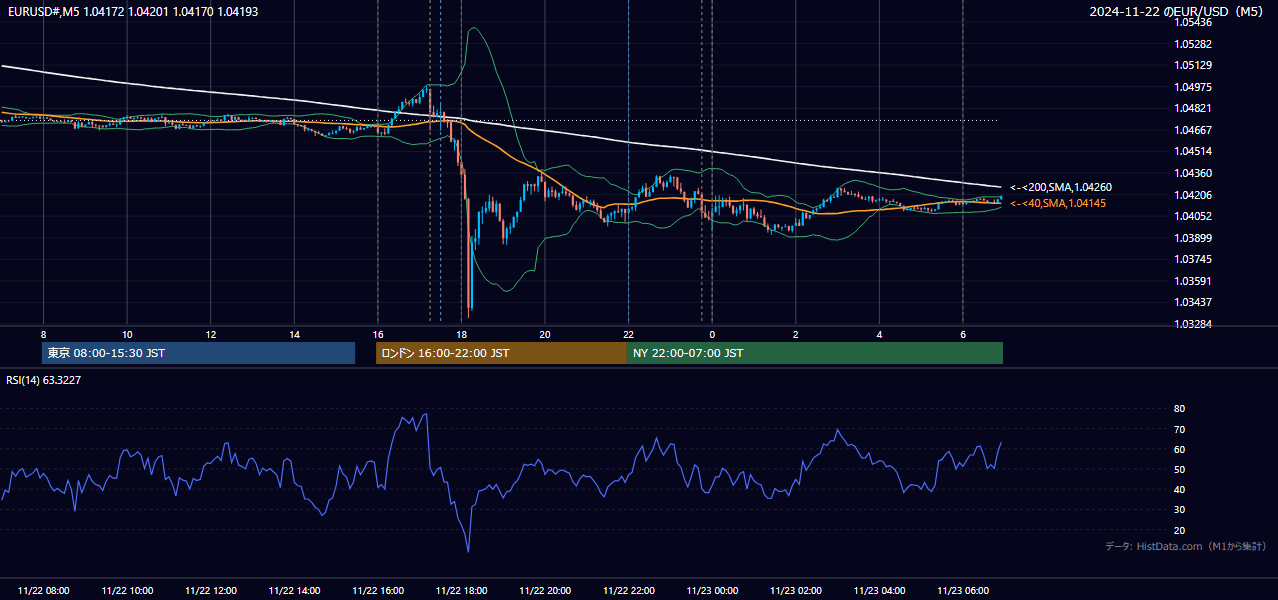
Task: Click hour label 16 under the price chart
Action: tap(378, 334)
